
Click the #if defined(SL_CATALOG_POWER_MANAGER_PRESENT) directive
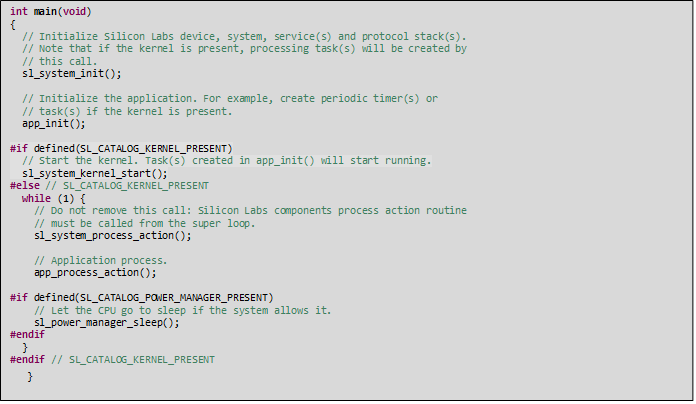pos(141,297)
